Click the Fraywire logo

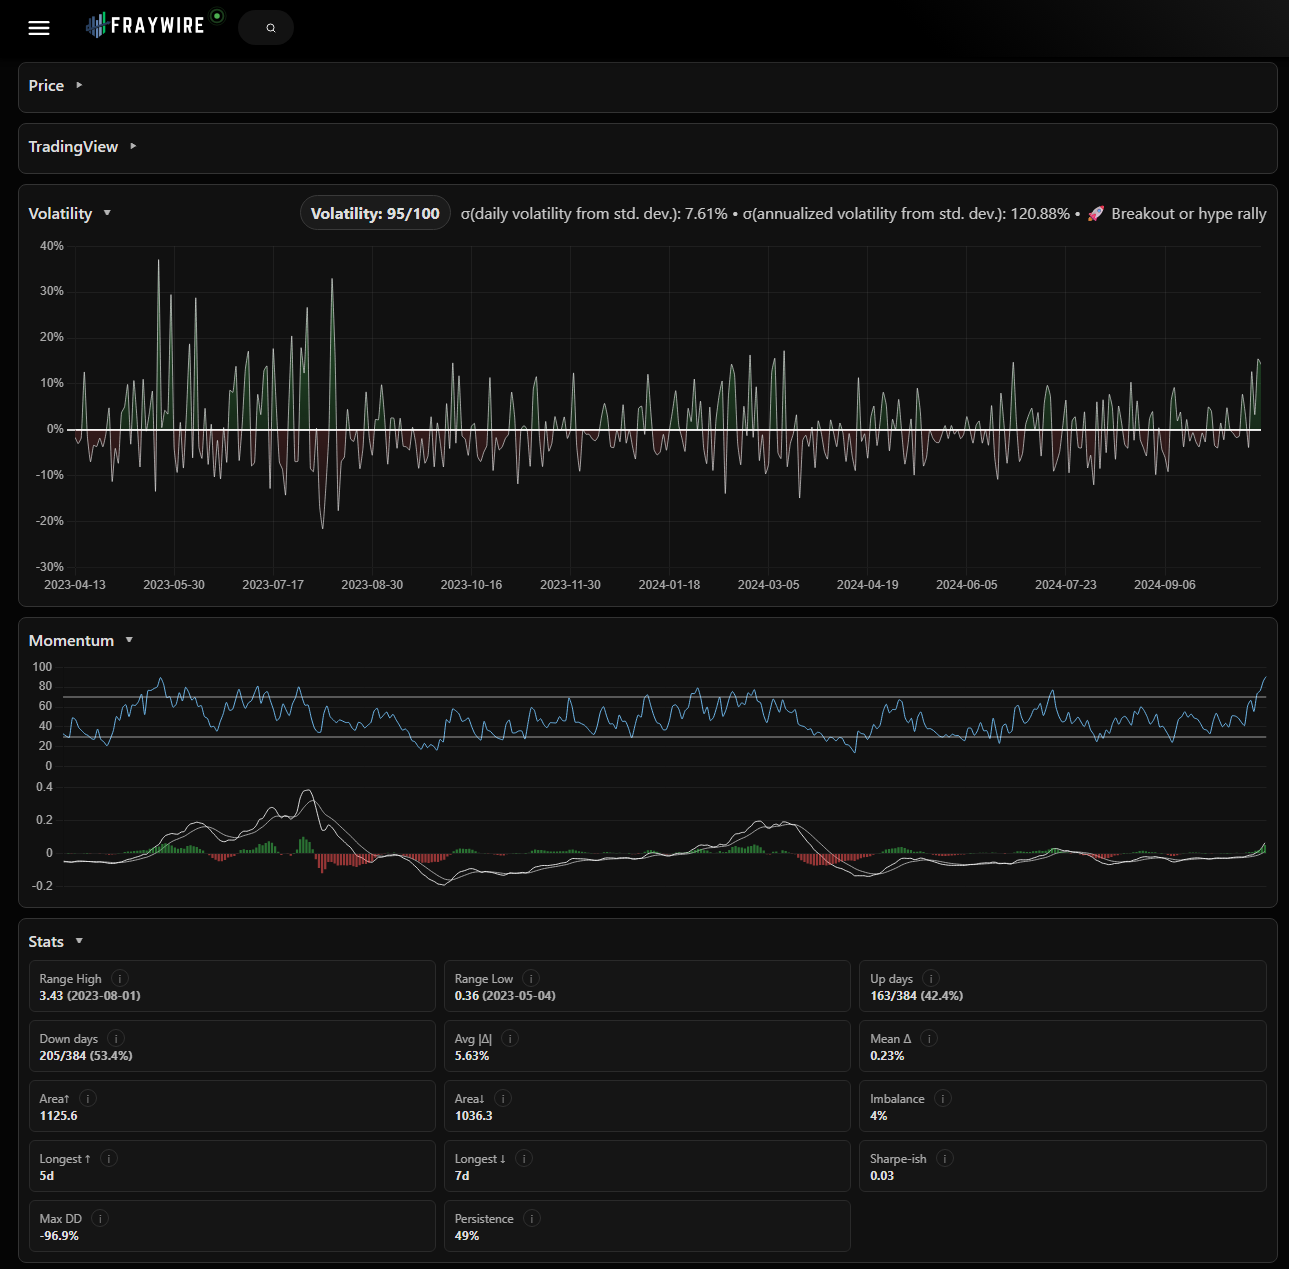(146, 26)
